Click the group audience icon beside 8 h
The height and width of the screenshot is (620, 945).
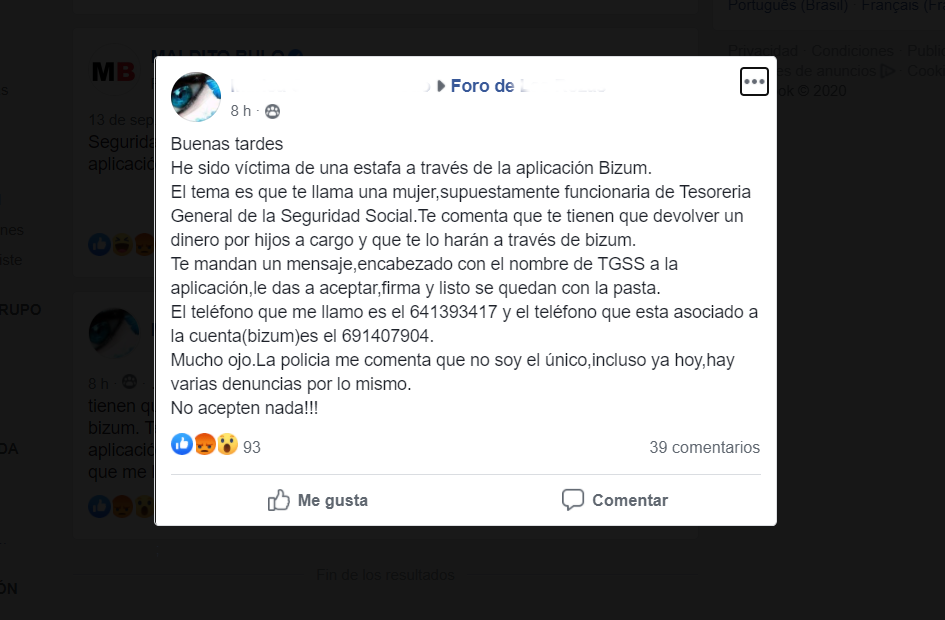(272, 111)
